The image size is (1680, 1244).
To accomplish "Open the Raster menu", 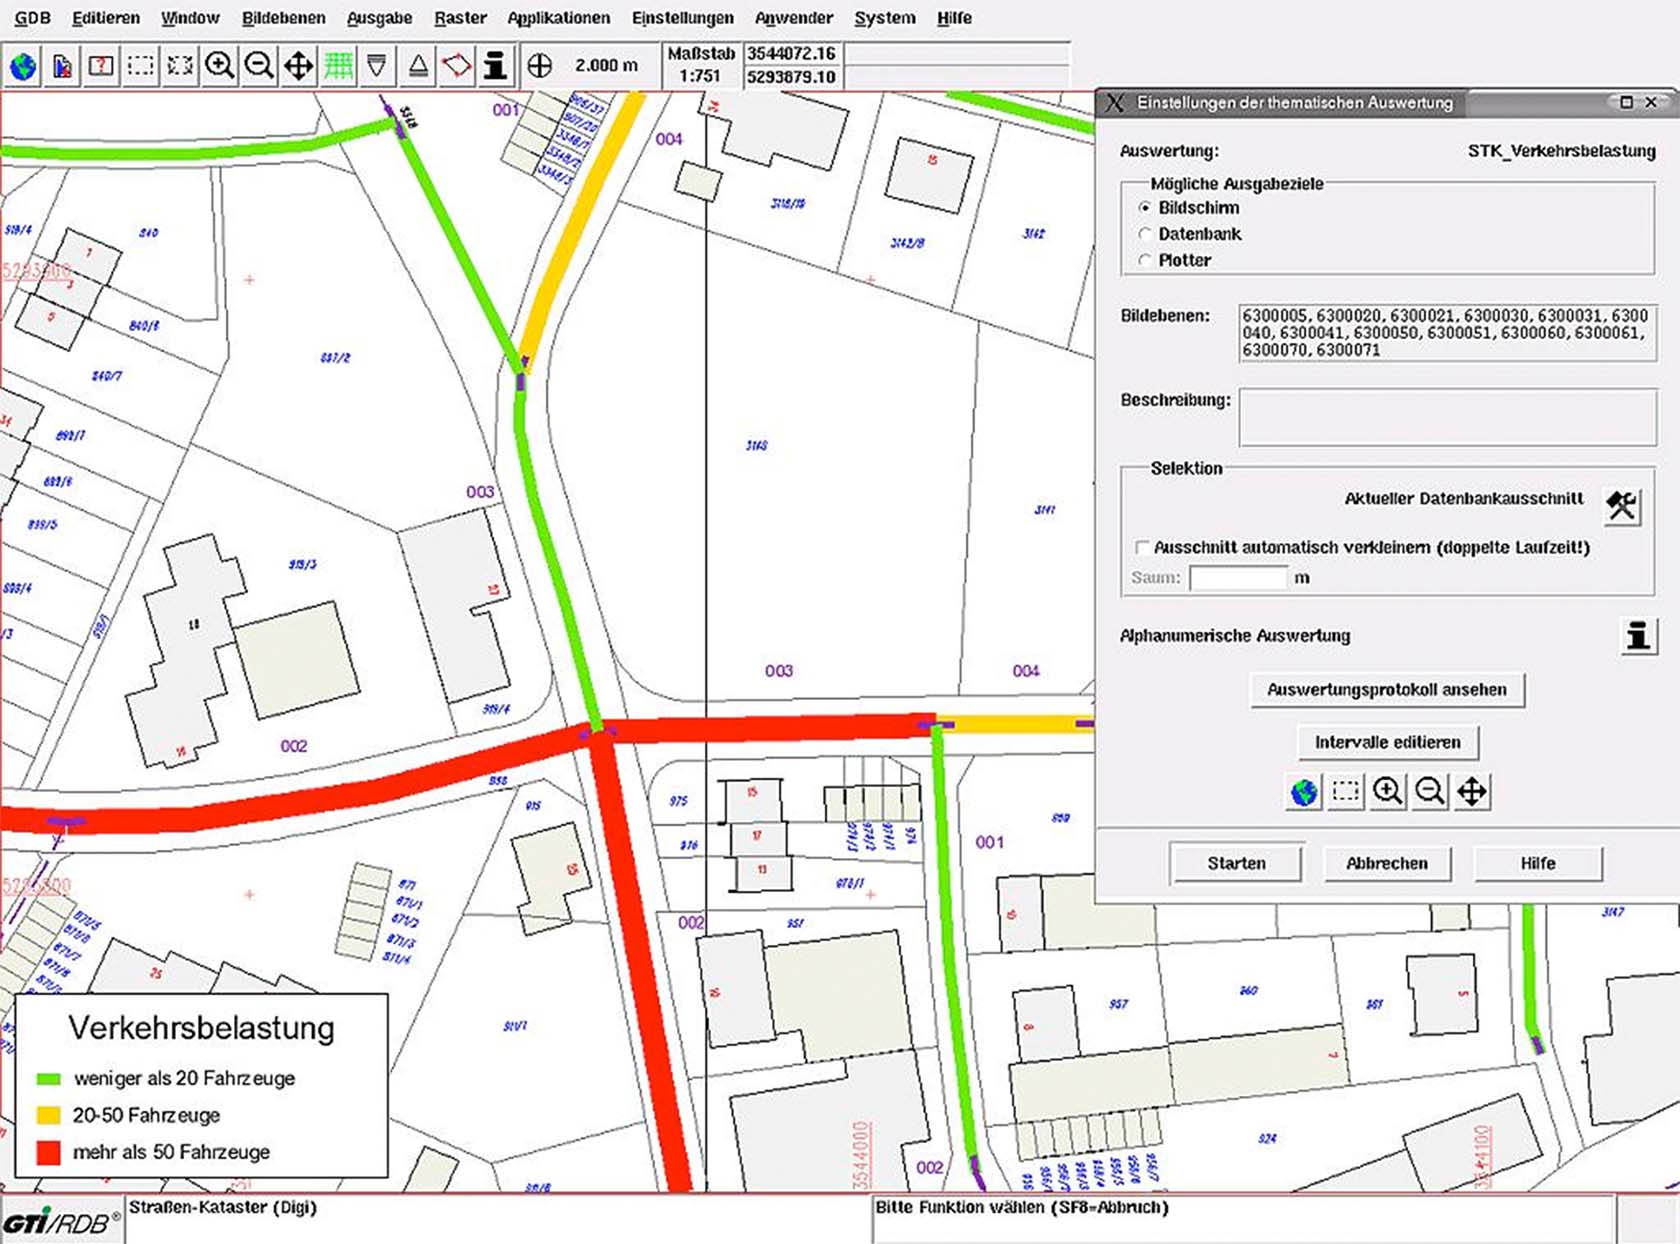I will point(459,17).
